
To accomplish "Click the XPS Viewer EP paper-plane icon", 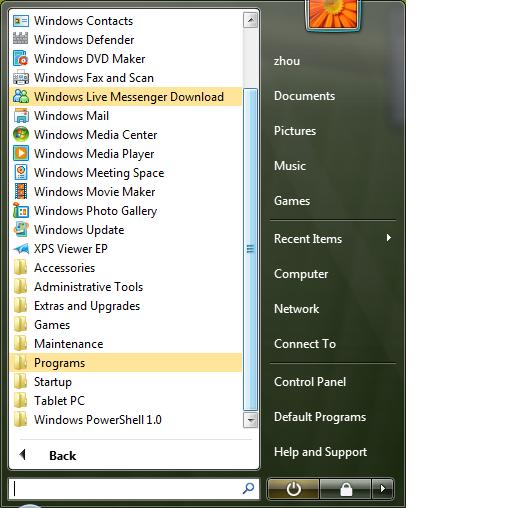I will click(x=21, y=249).
